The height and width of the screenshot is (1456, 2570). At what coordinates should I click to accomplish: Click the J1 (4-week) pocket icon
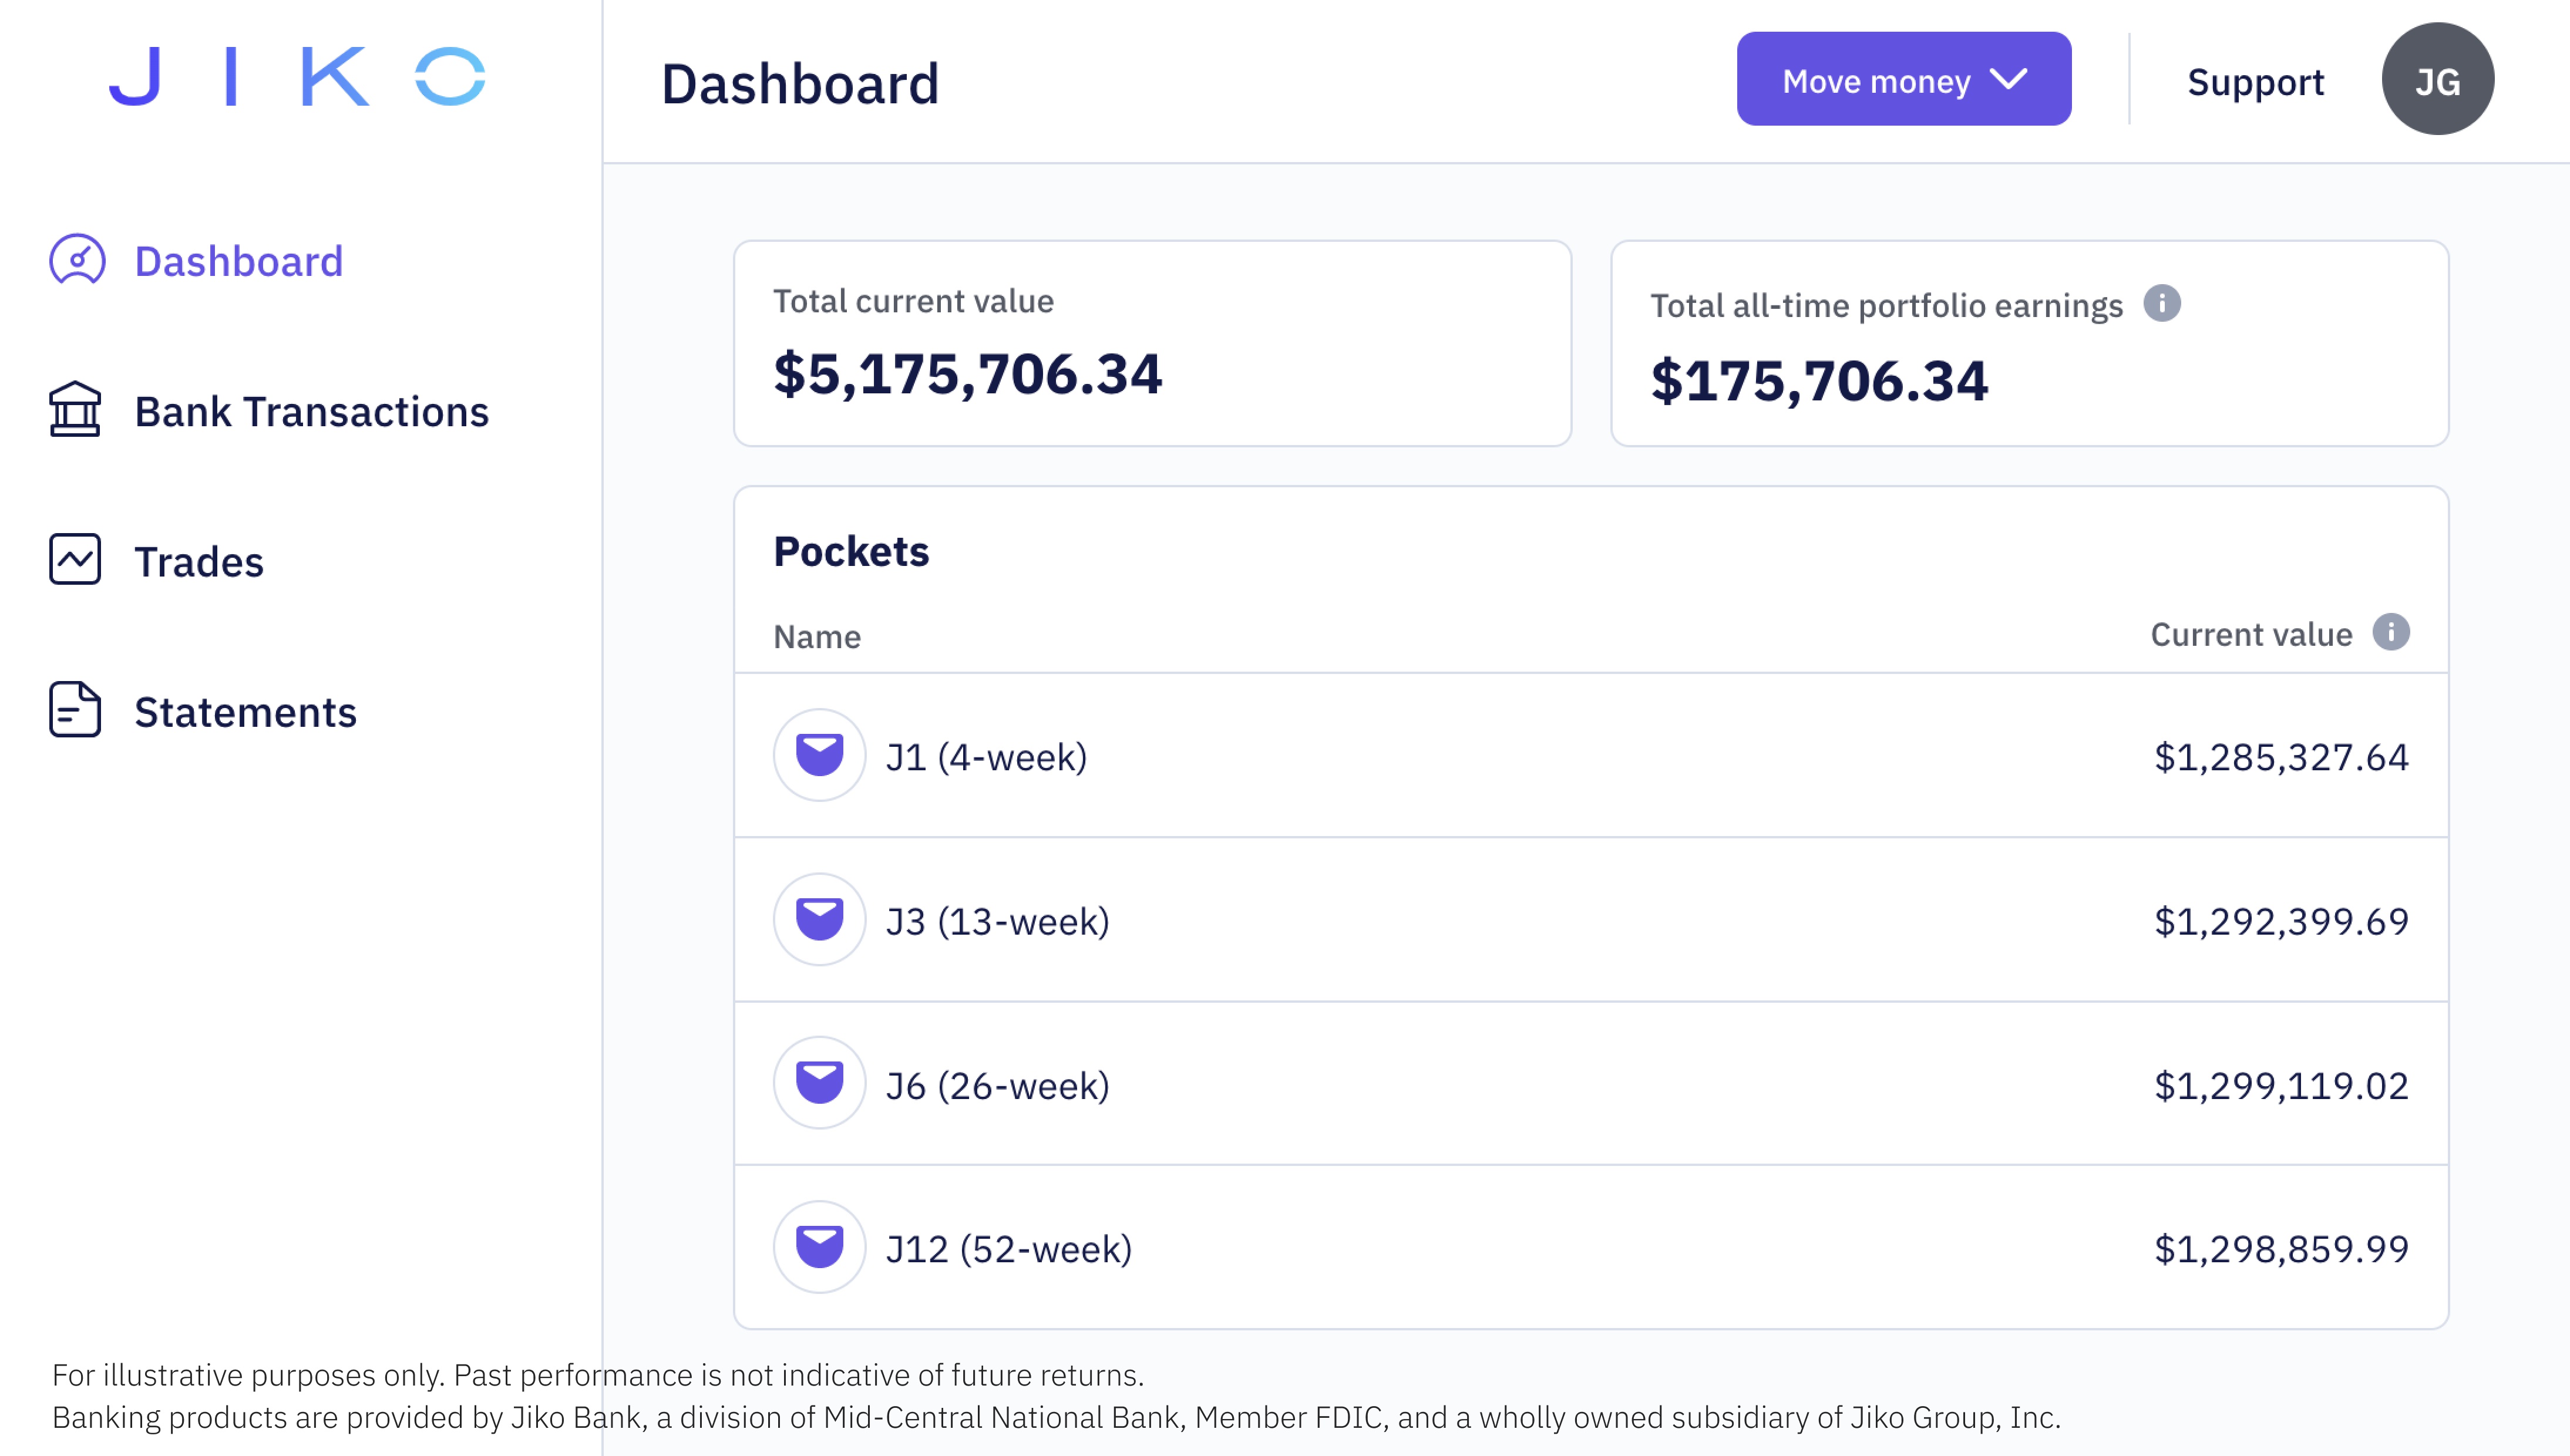819,756
